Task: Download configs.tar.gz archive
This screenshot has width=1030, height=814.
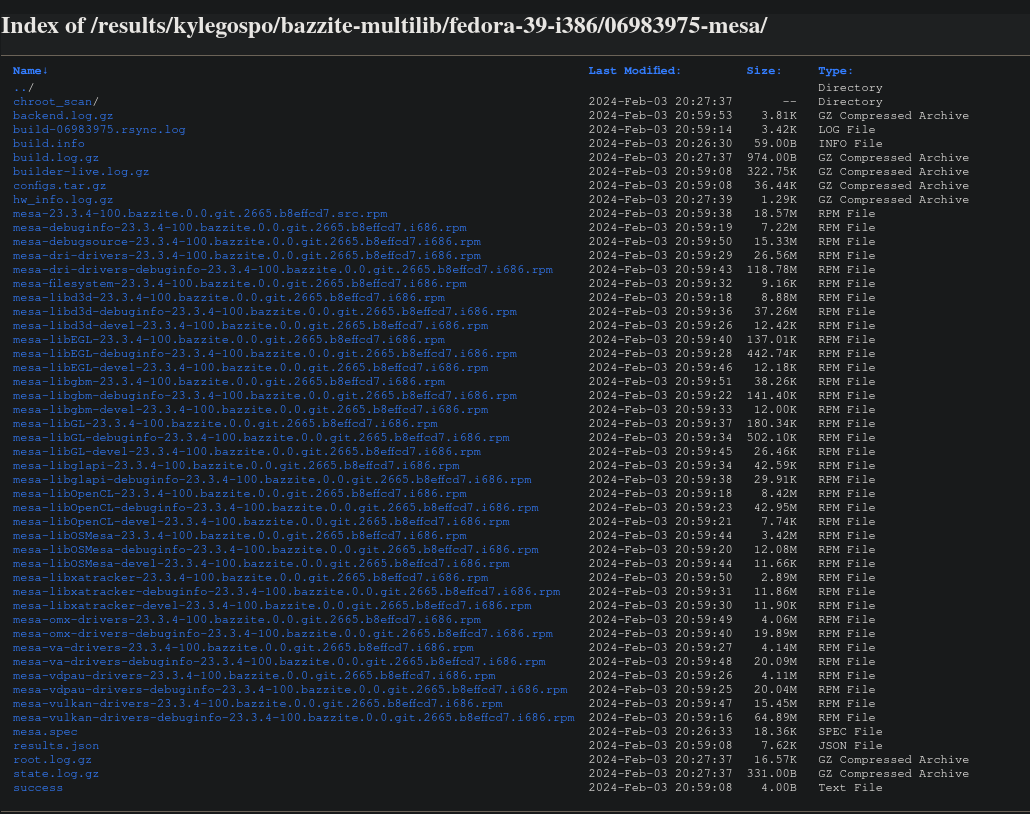Action: 59,185
